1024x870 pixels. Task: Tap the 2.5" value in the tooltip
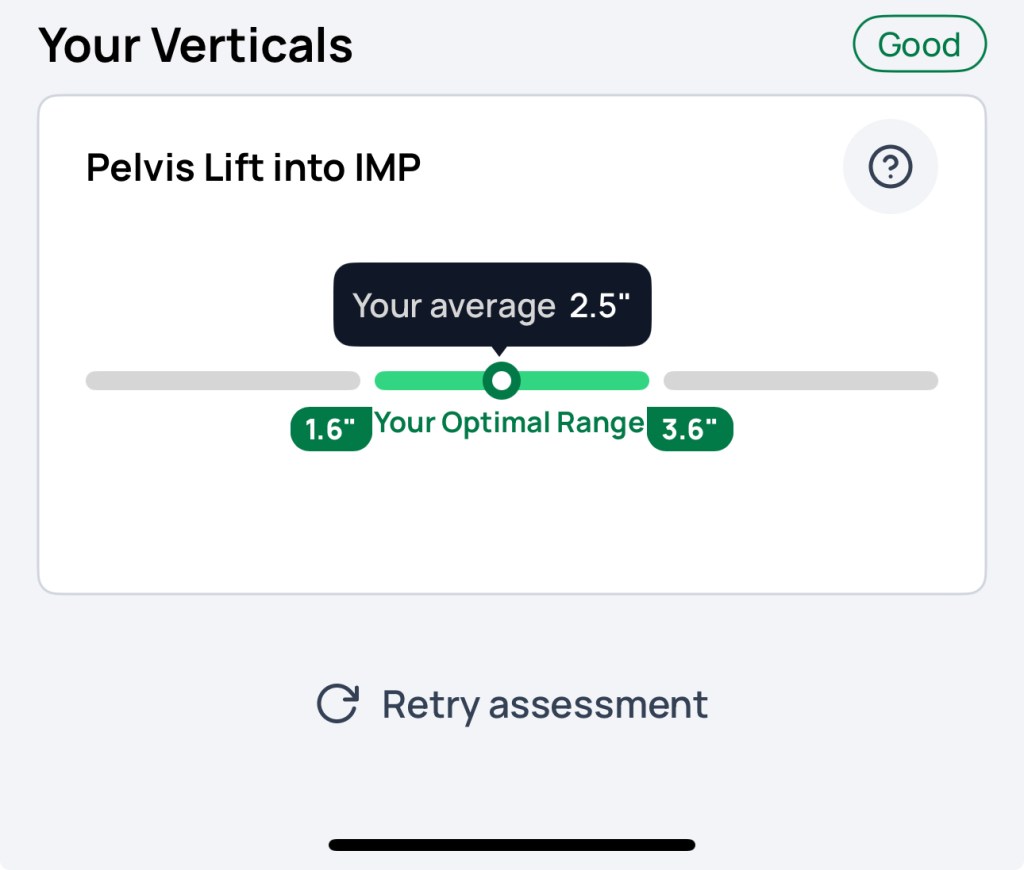tap(600, 306)
